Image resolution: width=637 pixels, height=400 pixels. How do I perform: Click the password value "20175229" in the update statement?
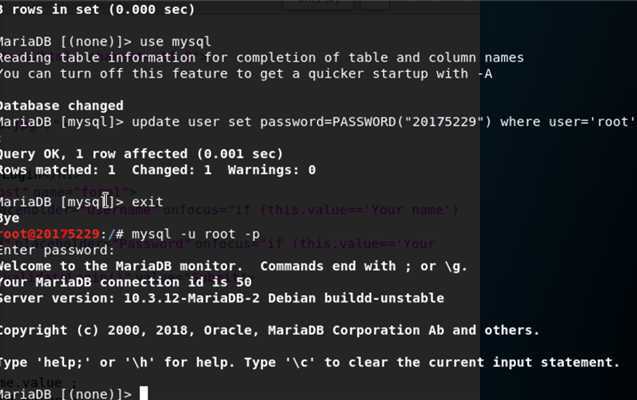[x=444, y=122]
